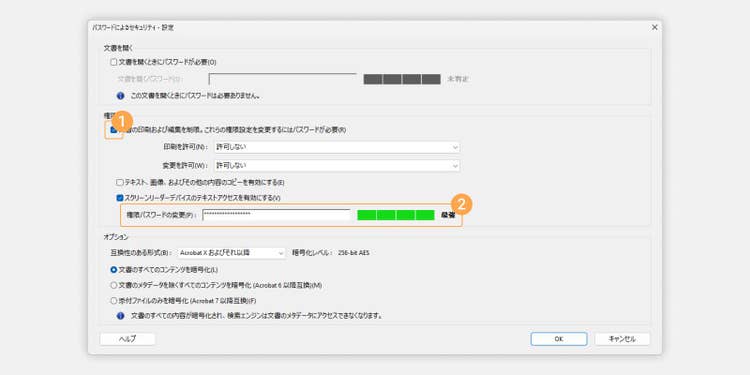Click the green password strength meter
The height and width of the screenshot is (375, 750).
point(396,215)
